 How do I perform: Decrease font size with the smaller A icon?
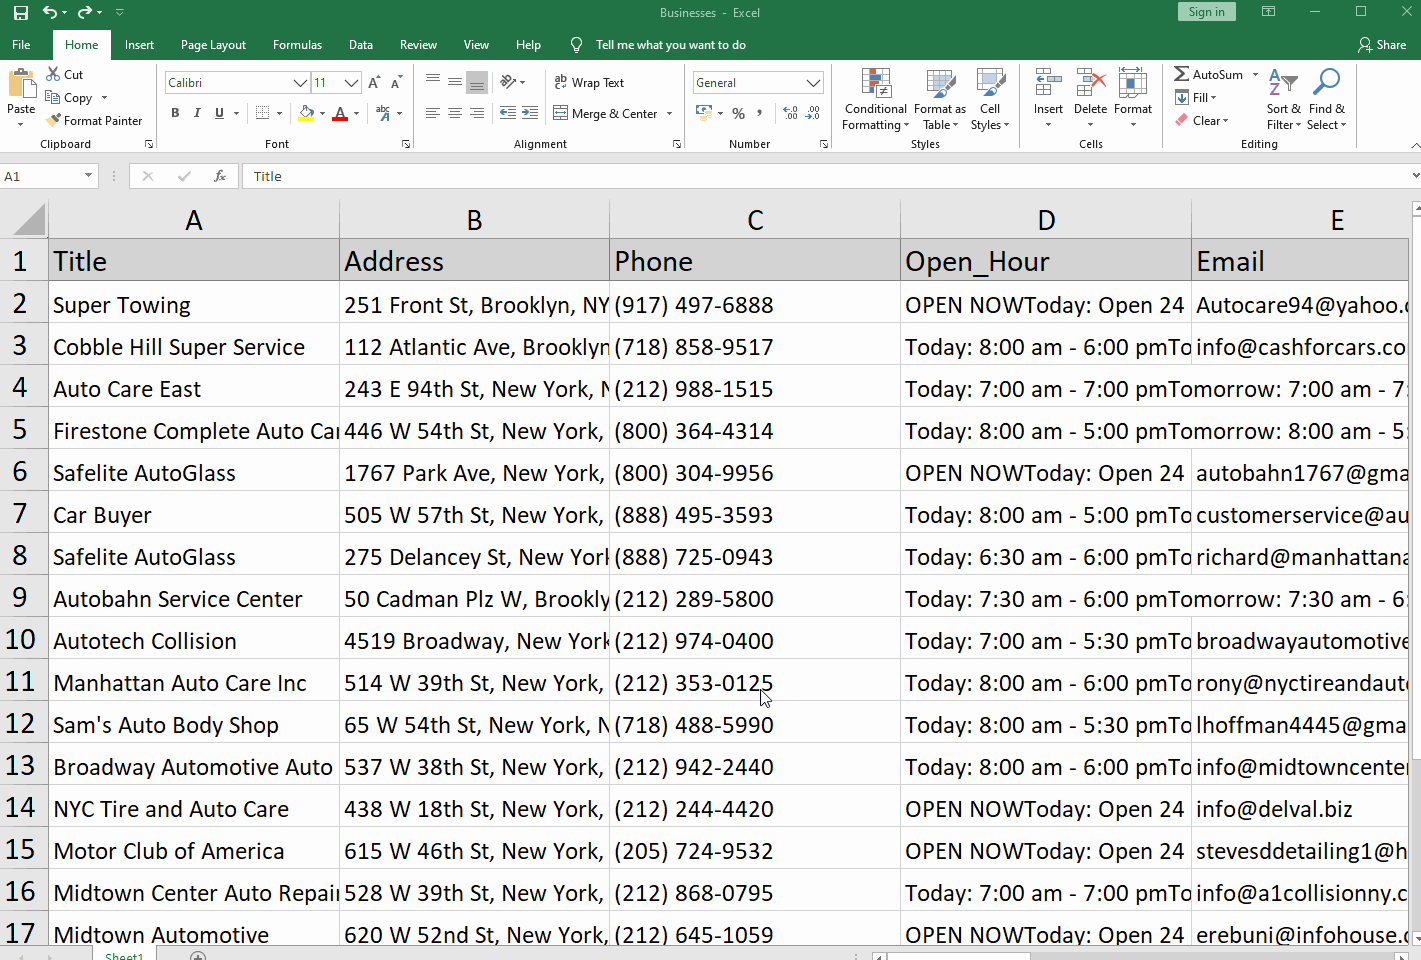coord(396,83)
